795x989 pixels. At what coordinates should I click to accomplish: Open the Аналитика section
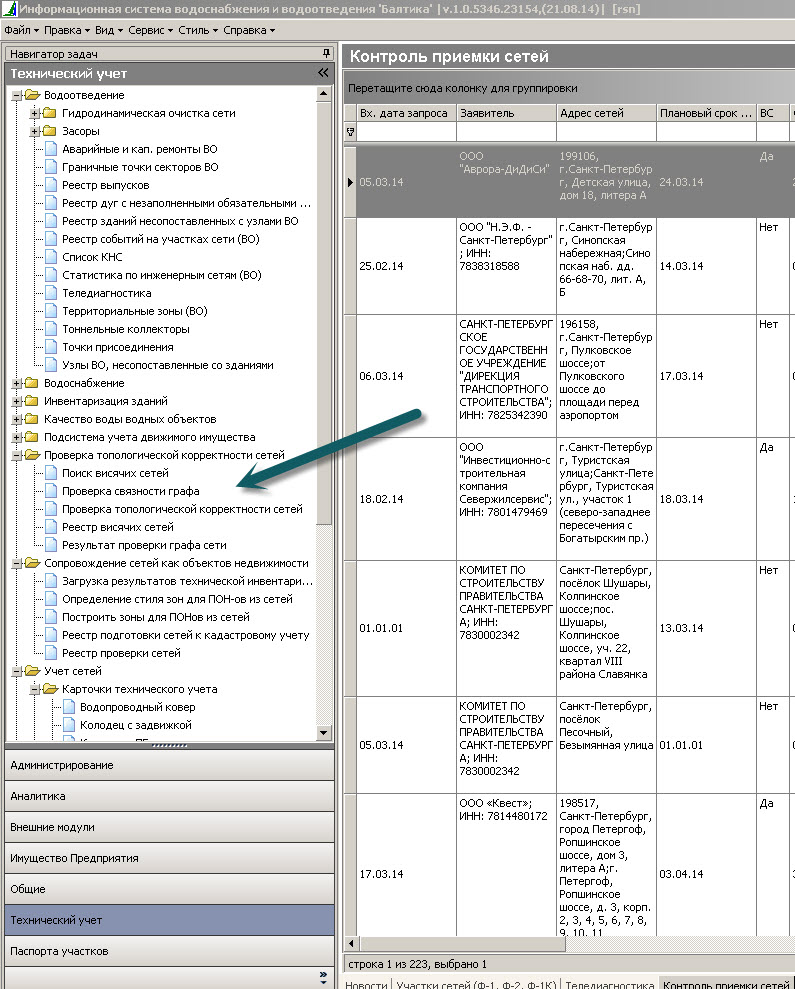(x=169, y=796)
